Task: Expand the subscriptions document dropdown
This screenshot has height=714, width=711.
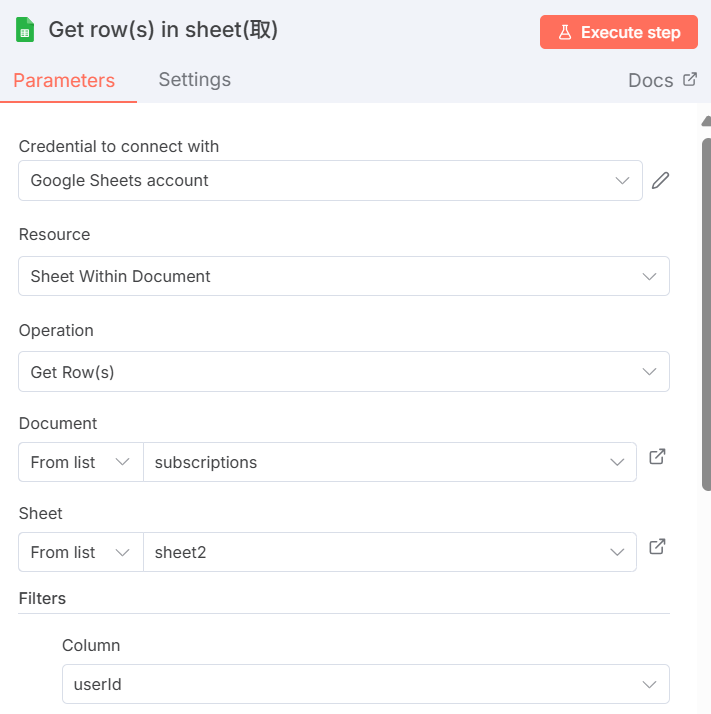Action: [x=390, y=462]
